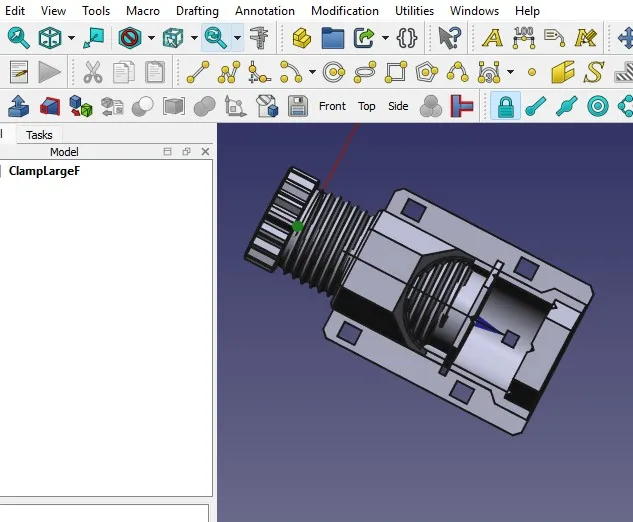Click the bounding box selection icon
The height and width of the screenshot is (522, 633).
coord(173,38)
